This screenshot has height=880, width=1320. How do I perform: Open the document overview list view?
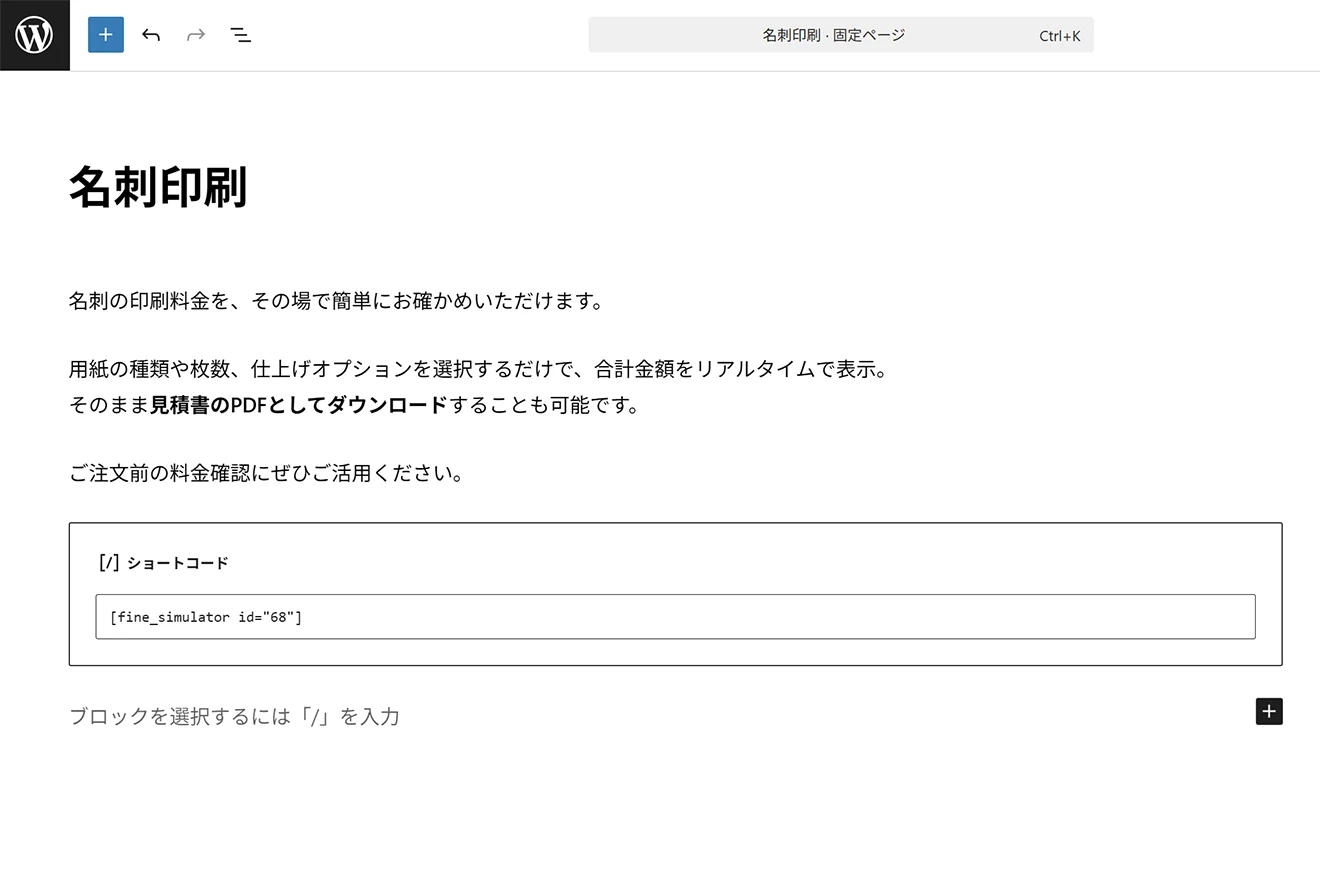pos(241,35)
